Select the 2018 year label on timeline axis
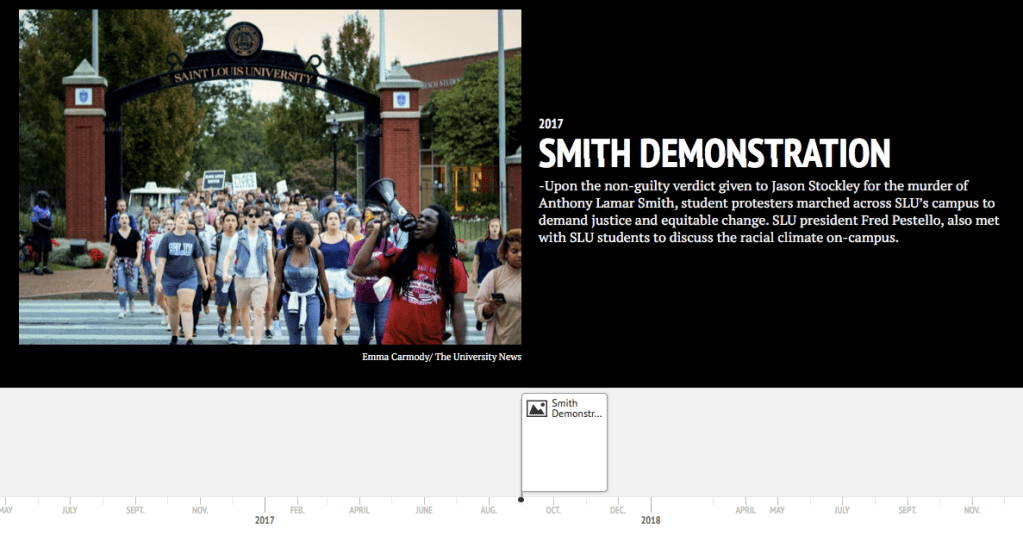This screenshot has height=560, width=1023. 650,520
